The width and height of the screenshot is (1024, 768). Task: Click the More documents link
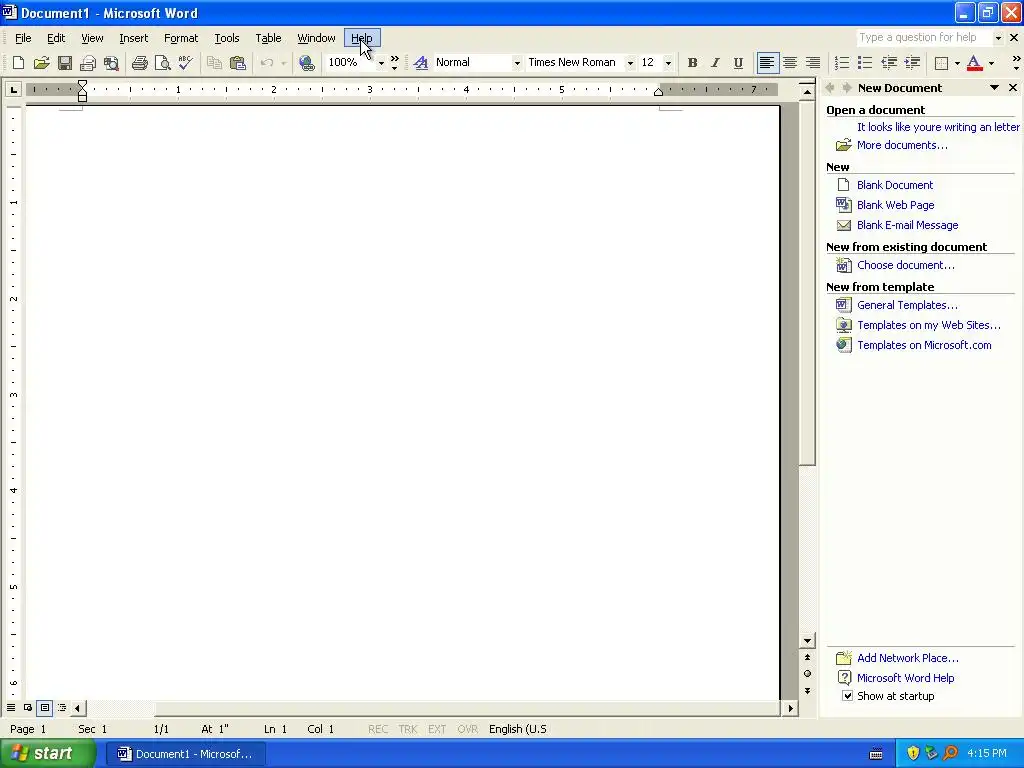(902, 145)
